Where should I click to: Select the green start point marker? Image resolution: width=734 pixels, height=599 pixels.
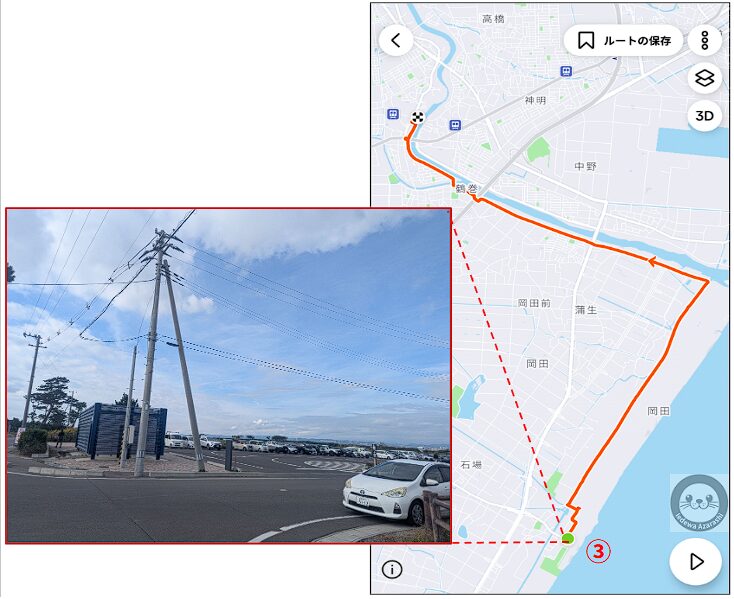pyautogui.click(x=567, y=538)
